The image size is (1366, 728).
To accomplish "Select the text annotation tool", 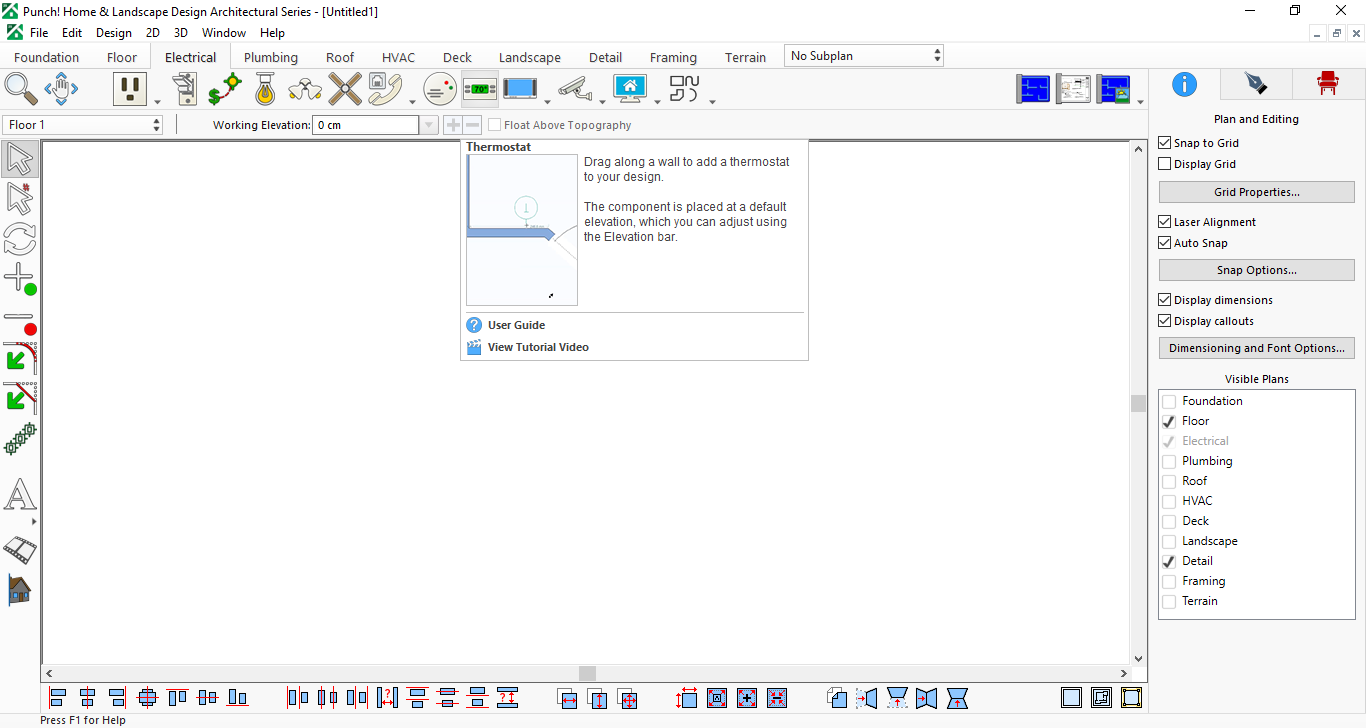I will (x=20, y=495).
